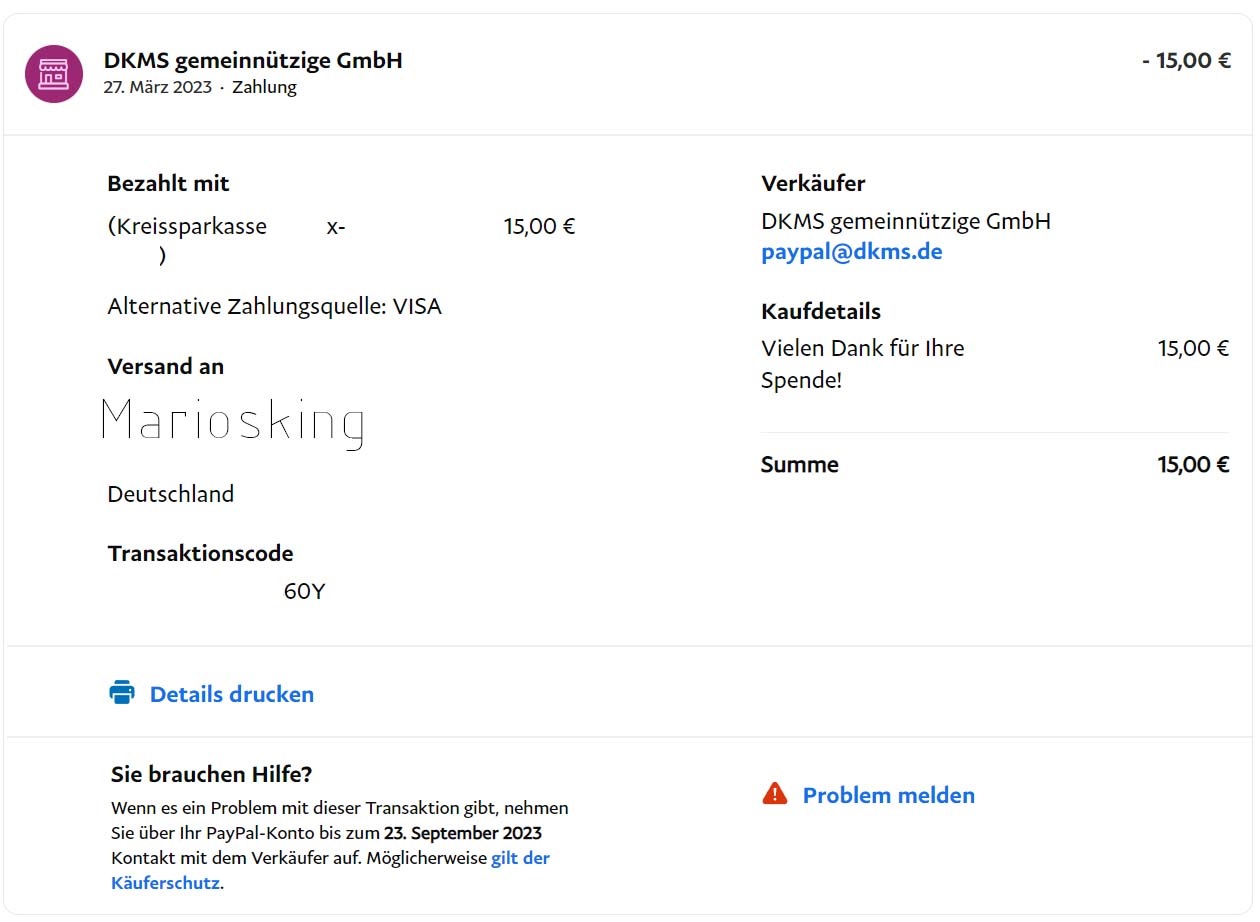Open the paypal@dkms.de email link
This screenshot has height=922, width=1260.
[851, 252]
